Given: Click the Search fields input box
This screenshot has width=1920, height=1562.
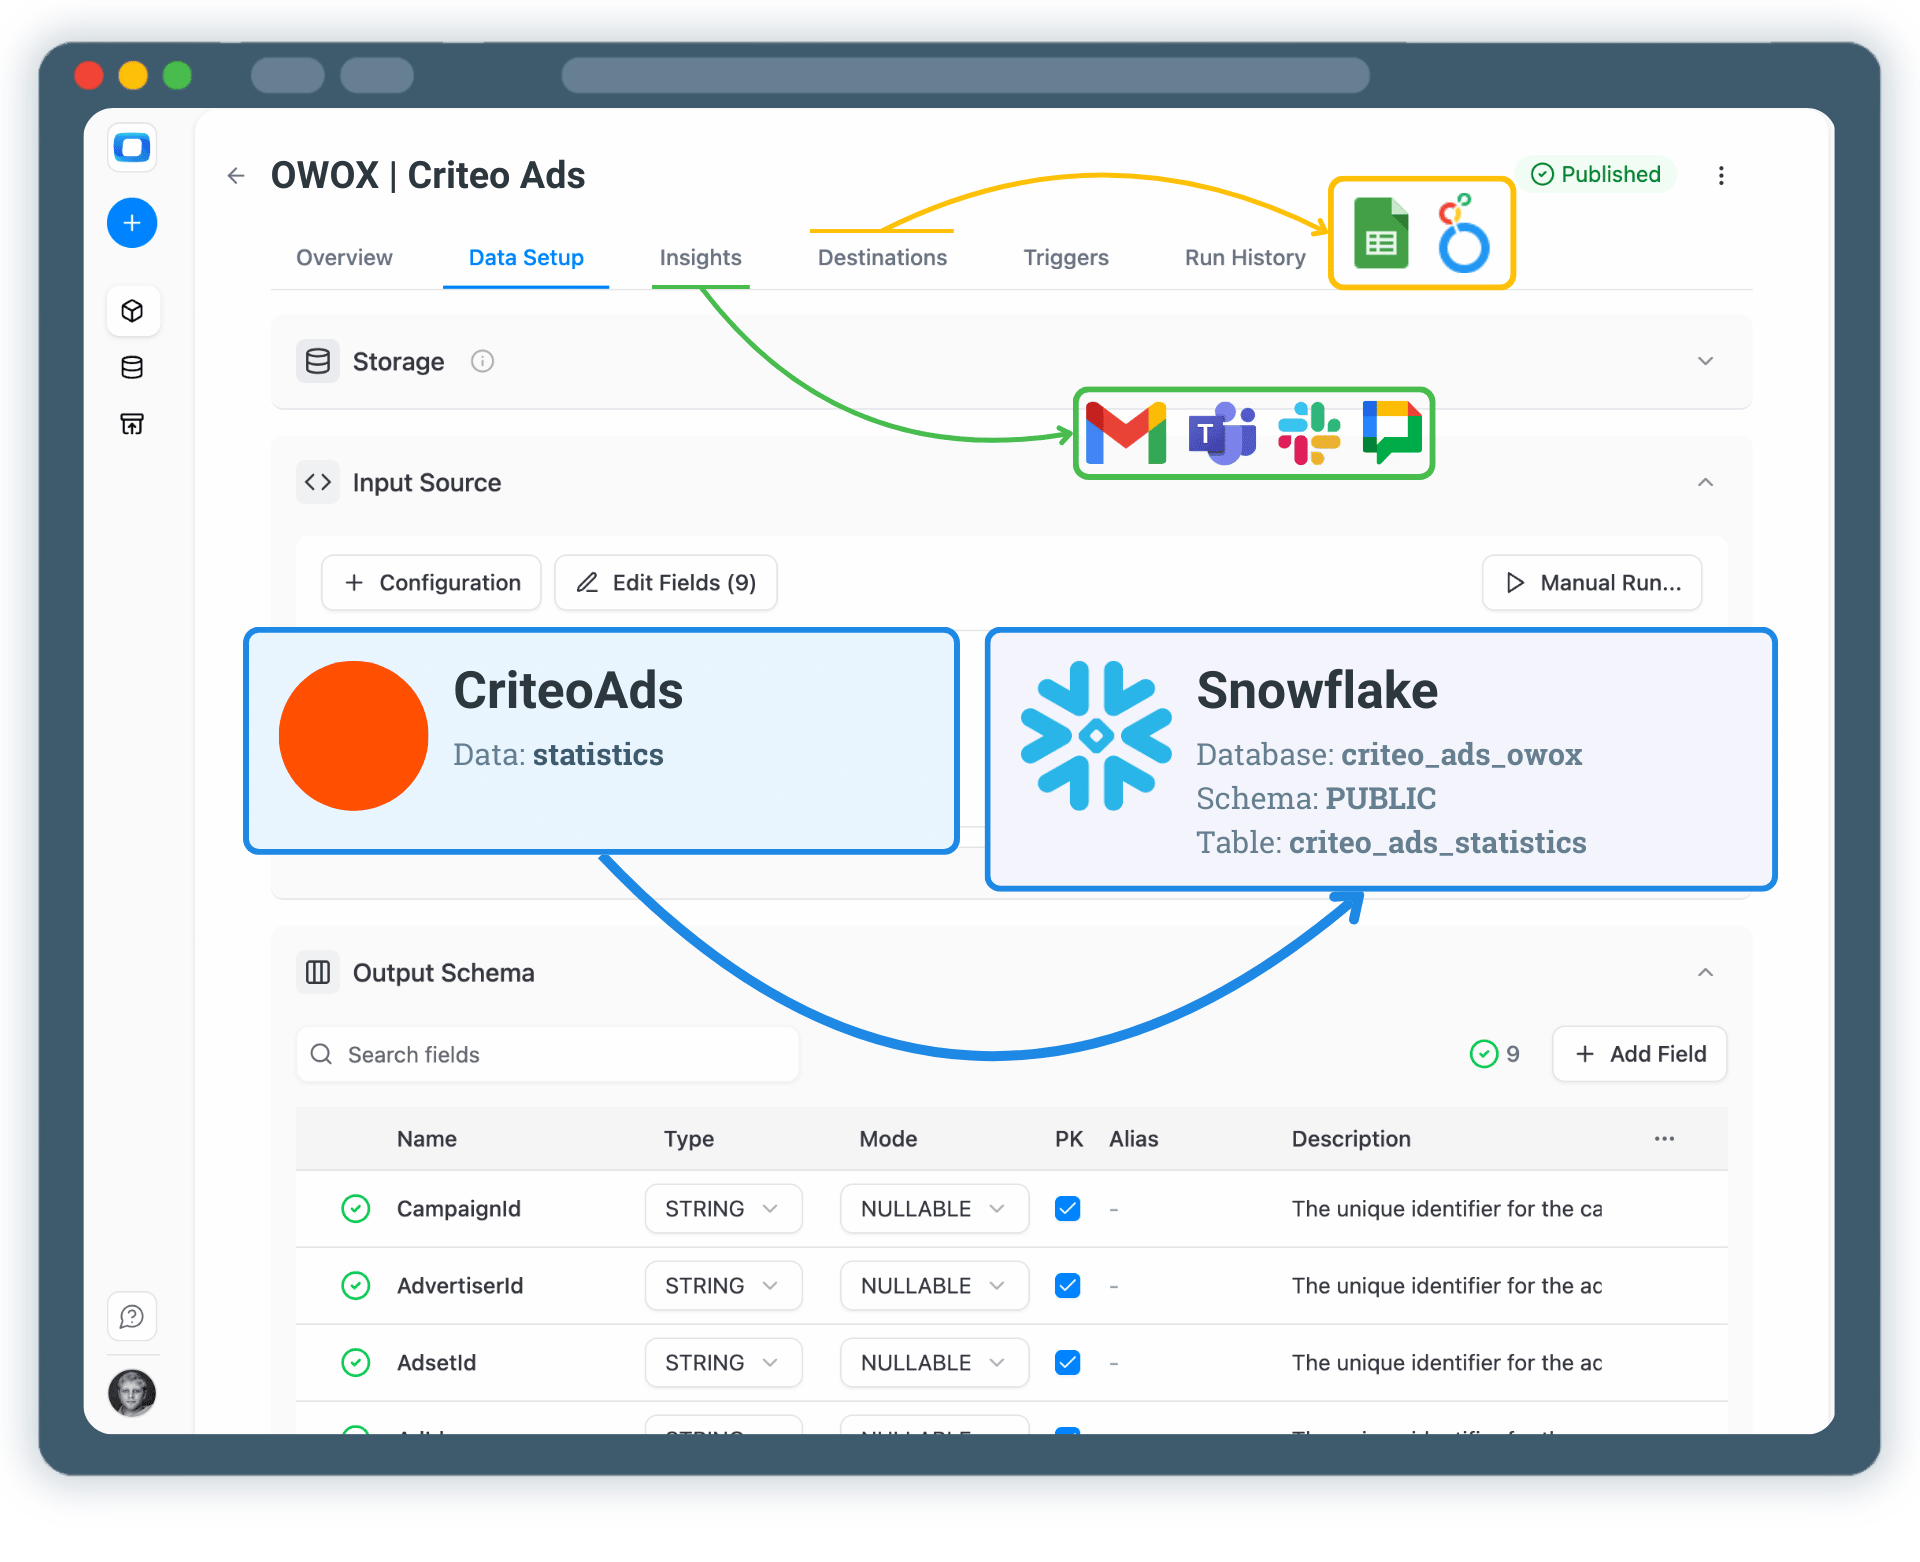Looking at the screenshot, I should click(546, 1054).
